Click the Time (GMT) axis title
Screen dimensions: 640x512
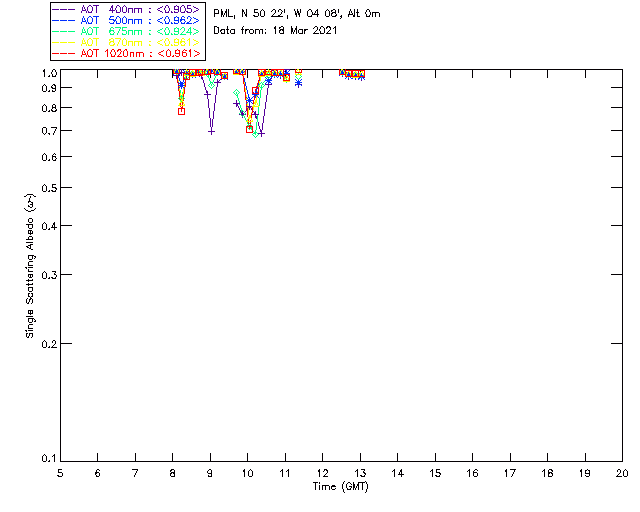coord(340,487)
